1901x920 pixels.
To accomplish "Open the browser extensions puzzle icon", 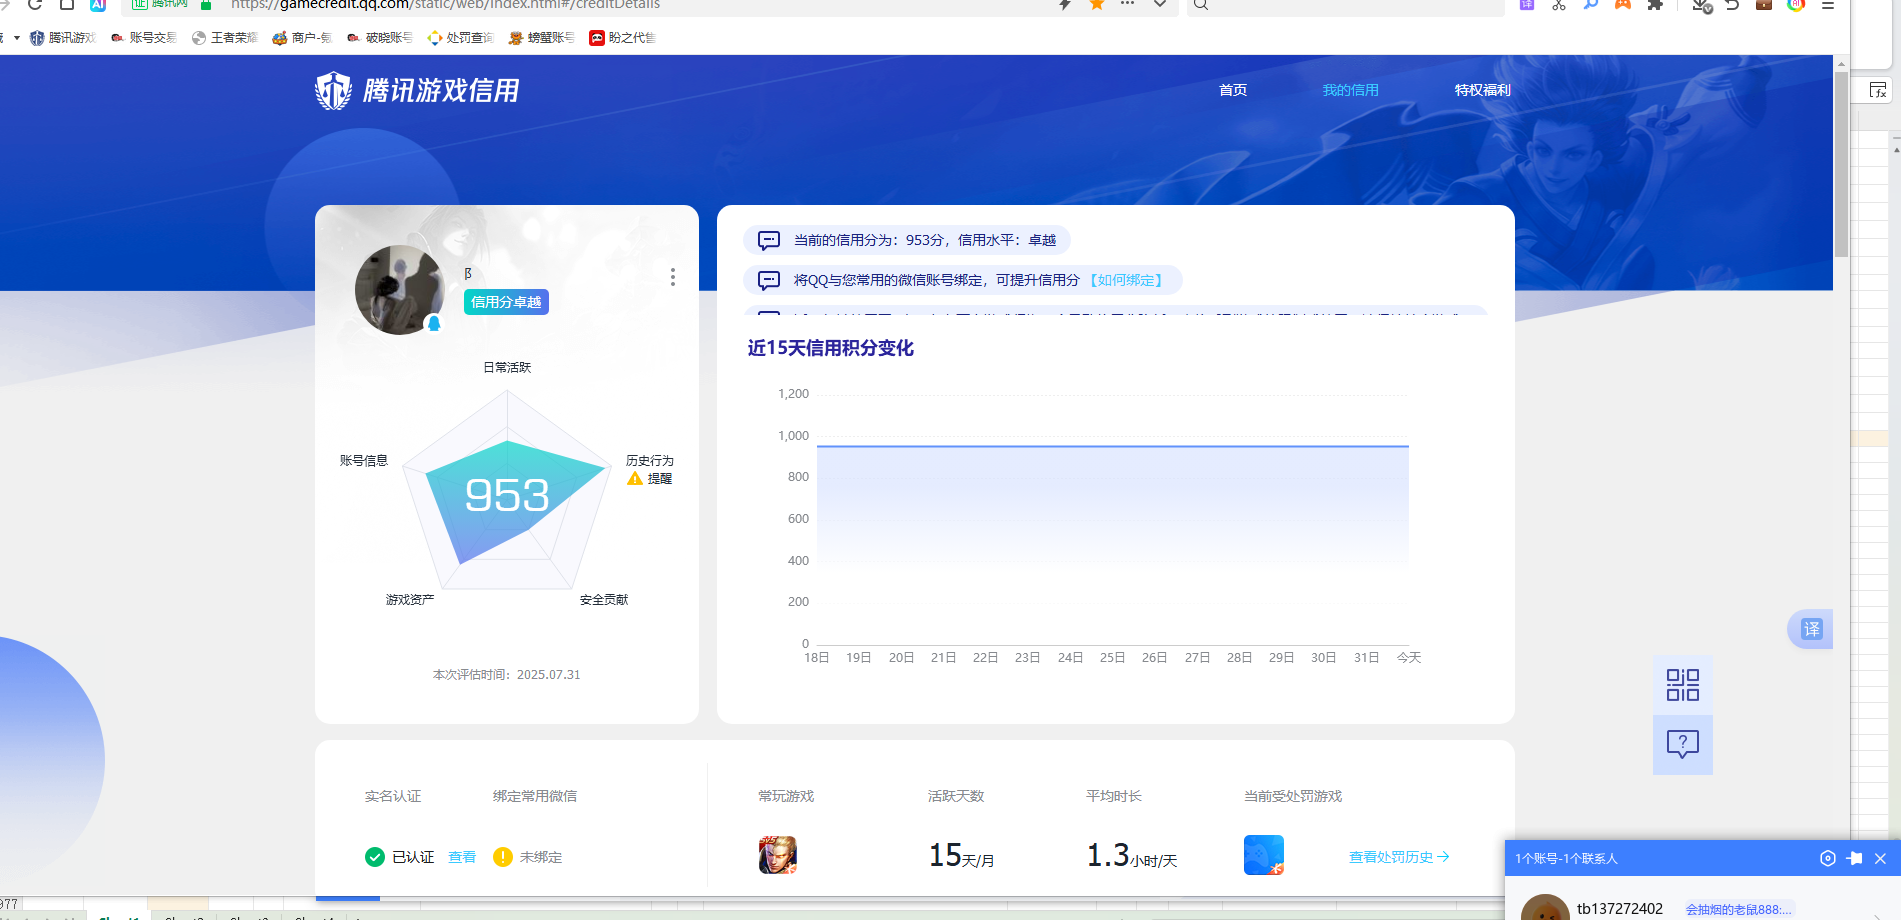I will (x=1655, y=5).
